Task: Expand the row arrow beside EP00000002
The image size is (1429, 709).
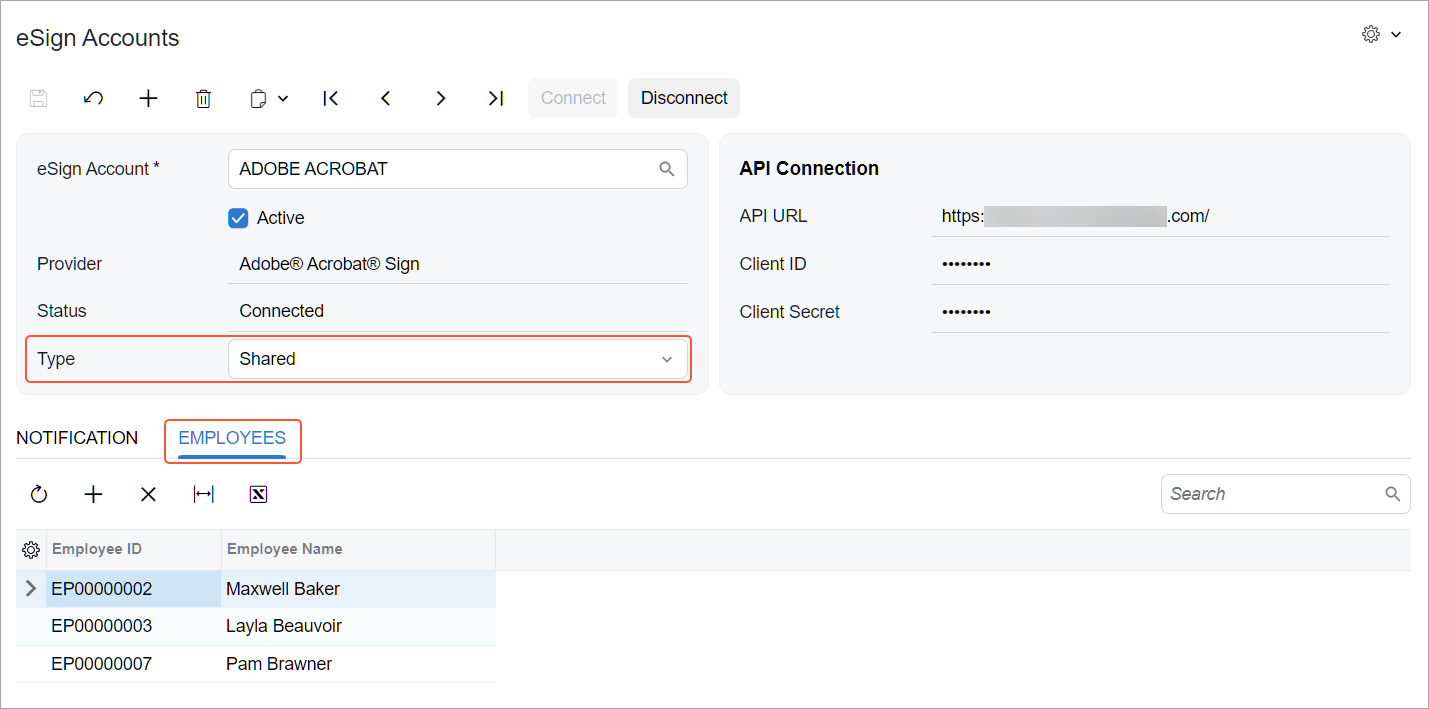Action: coord(30,589)
